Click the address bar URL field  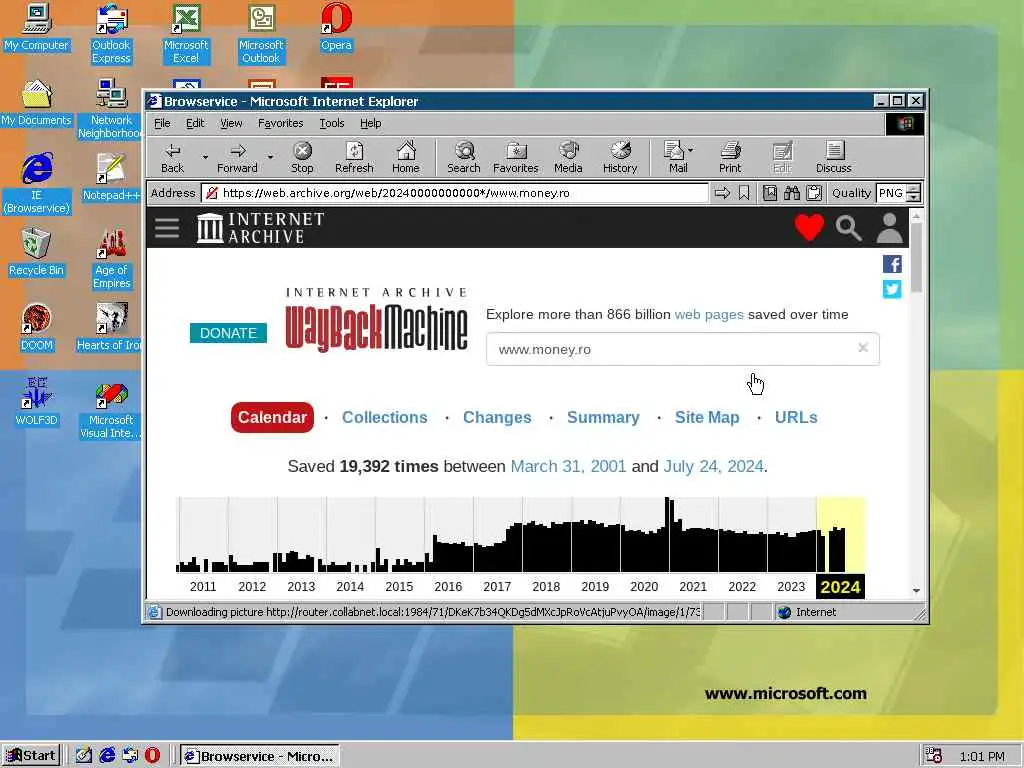point(455,193)
